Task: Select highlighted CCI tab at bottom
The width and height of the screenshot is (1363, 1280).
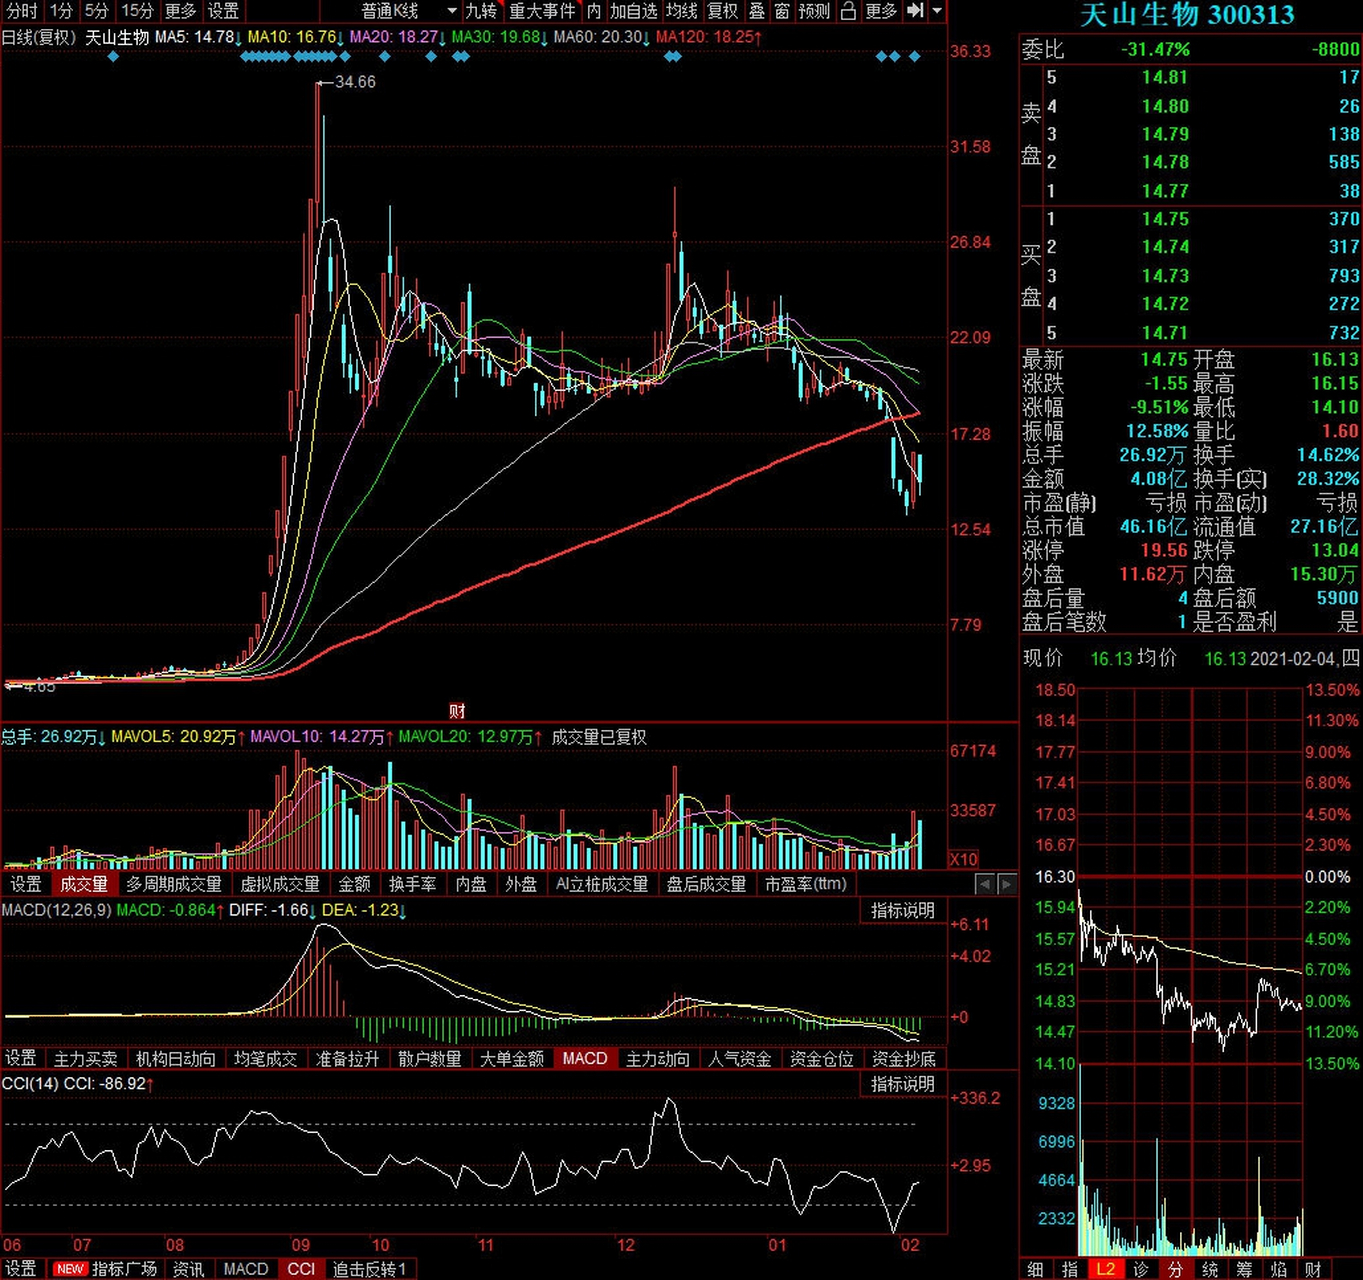Action: click(301, 1269)
